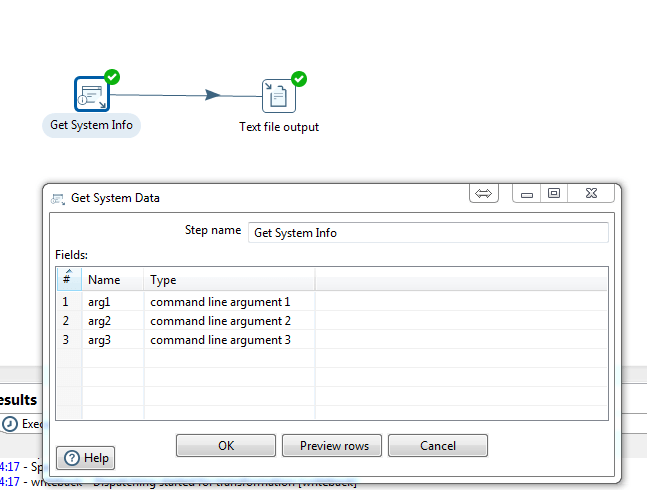Viewport: 647px width, 490px height.
Task: Sort fields by the # column header
Action: [x=68, y=279]
